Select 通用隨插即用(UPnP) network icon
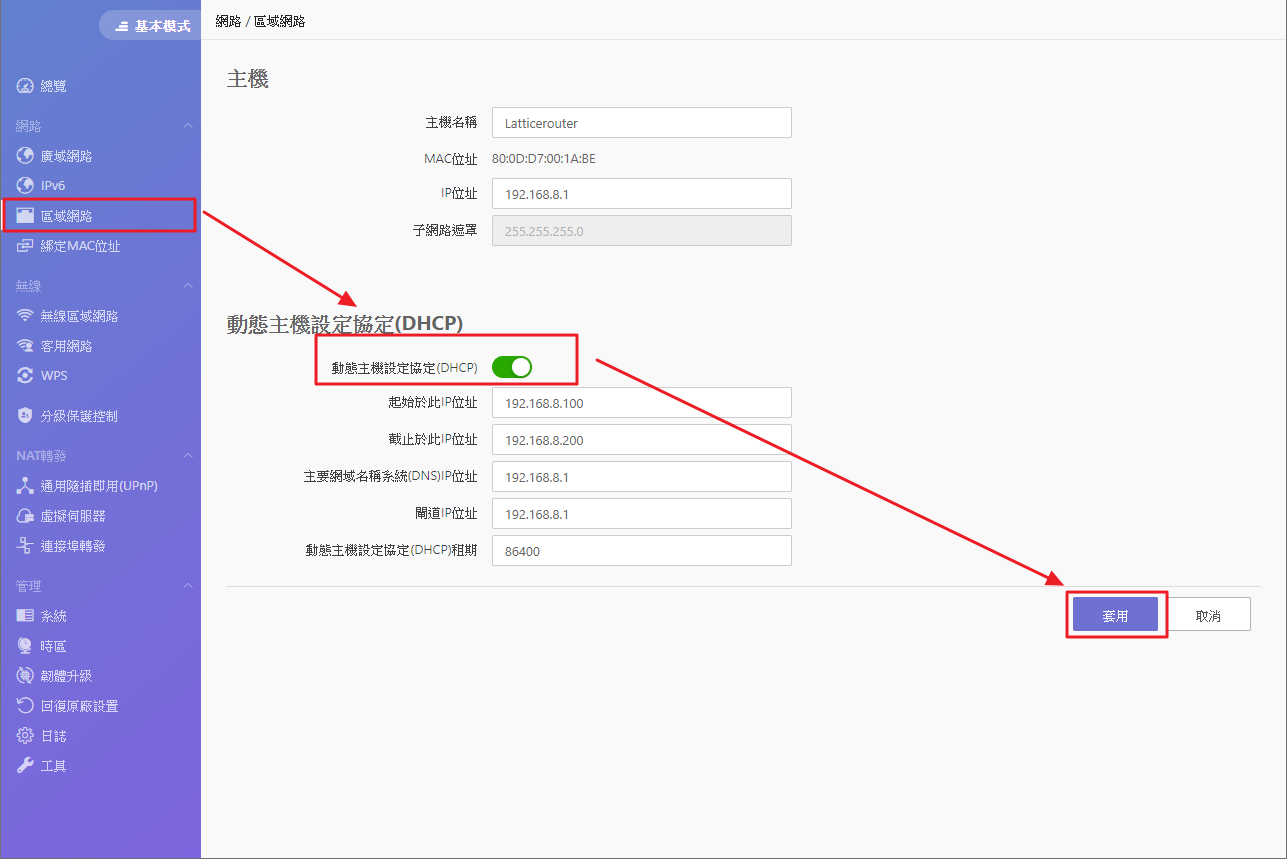 pos(25,486)
